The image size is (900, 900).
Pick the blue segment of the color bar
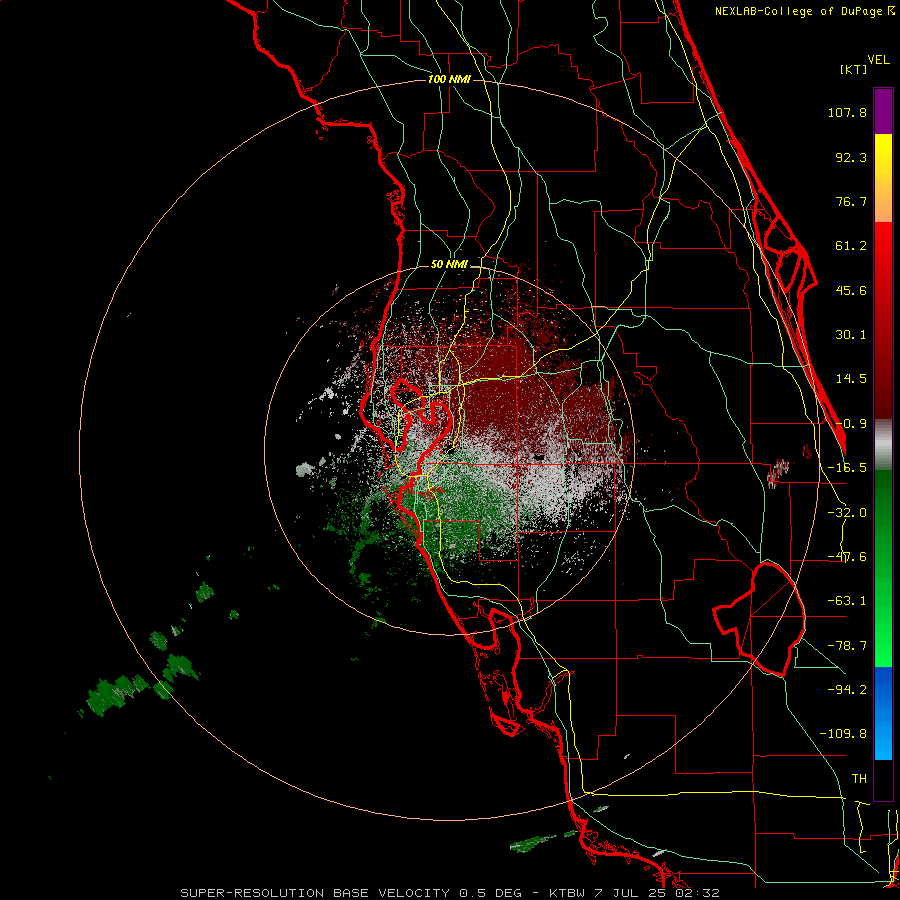pyautogui.click(x=883, y=713)
